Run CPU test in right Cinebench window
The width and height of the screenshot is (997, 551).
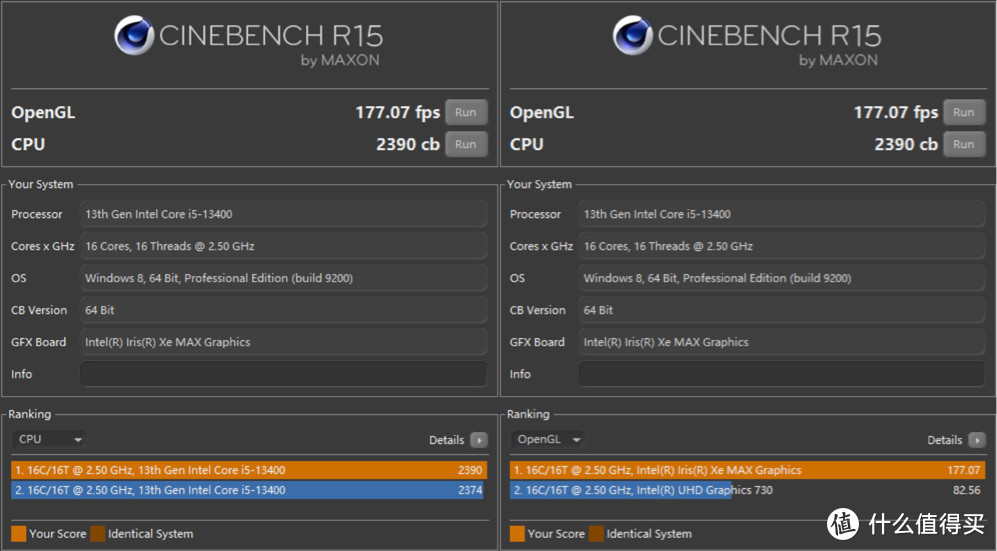964,144
